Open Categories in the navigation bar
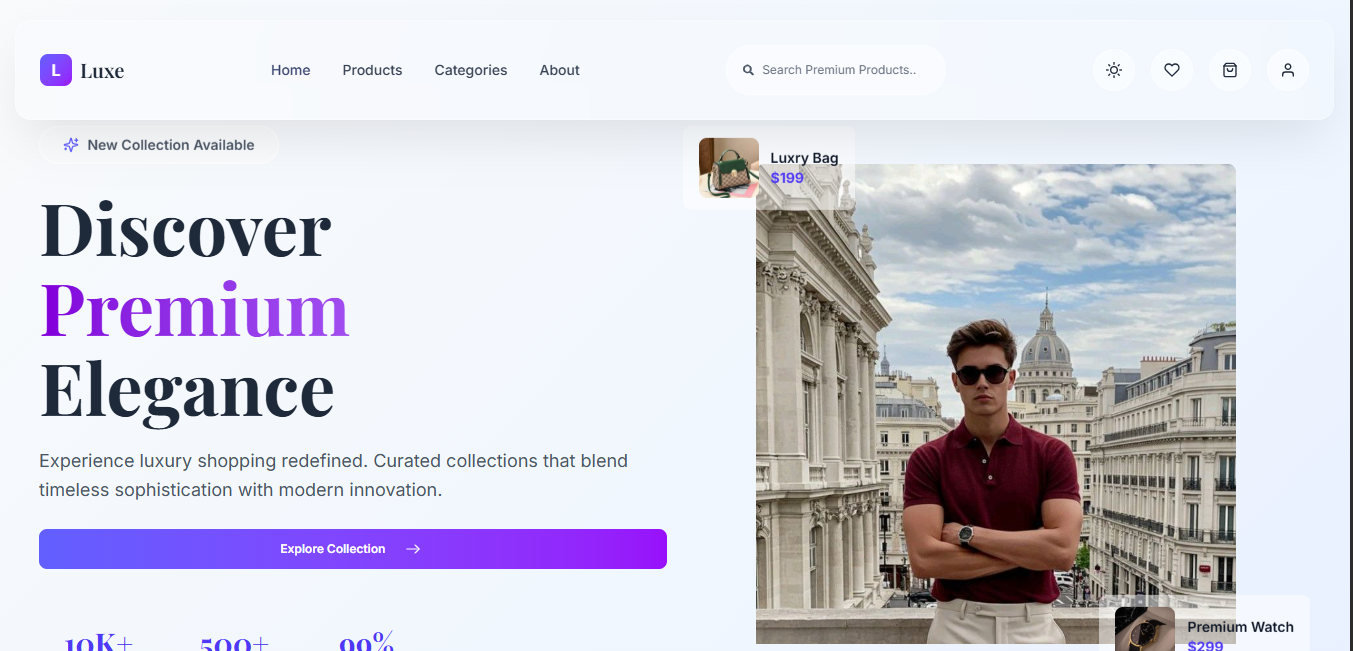Screen dimensions: 1353x651 (x=470, y=70)
